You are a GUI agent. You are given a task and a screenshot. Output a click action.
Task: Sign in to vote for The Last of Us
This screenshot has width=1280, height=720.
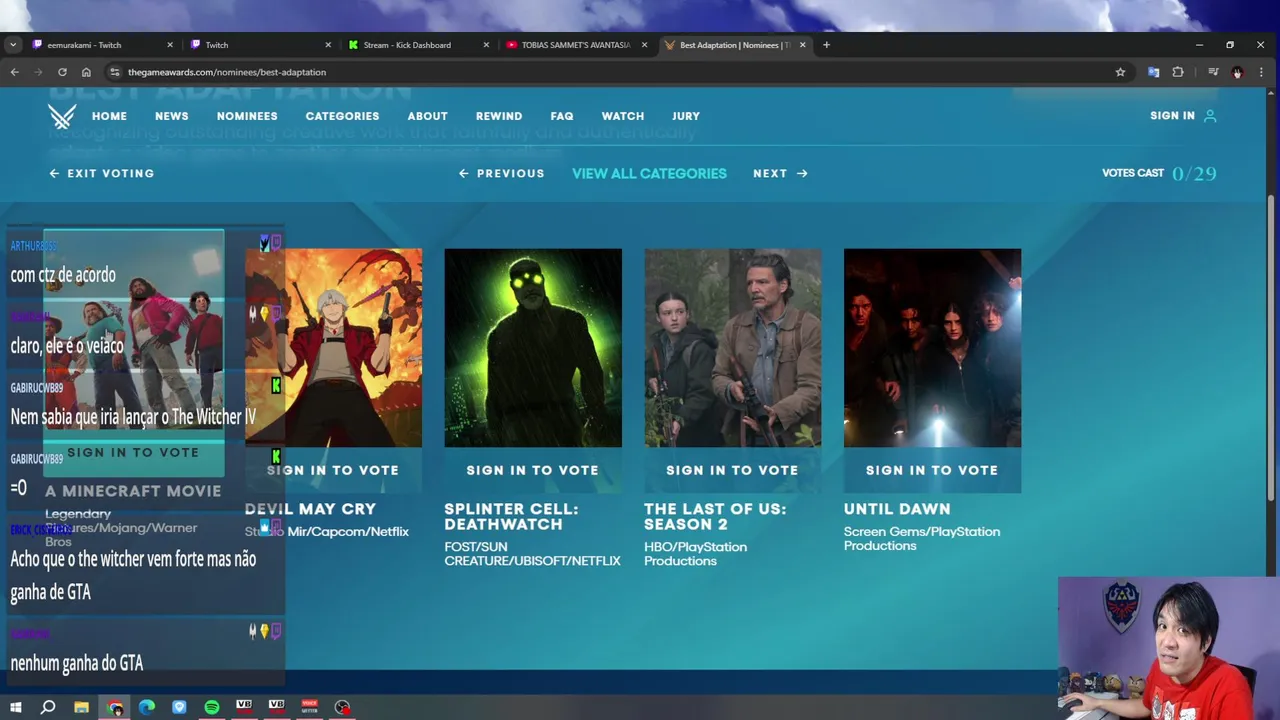click(x=732, y=470)
